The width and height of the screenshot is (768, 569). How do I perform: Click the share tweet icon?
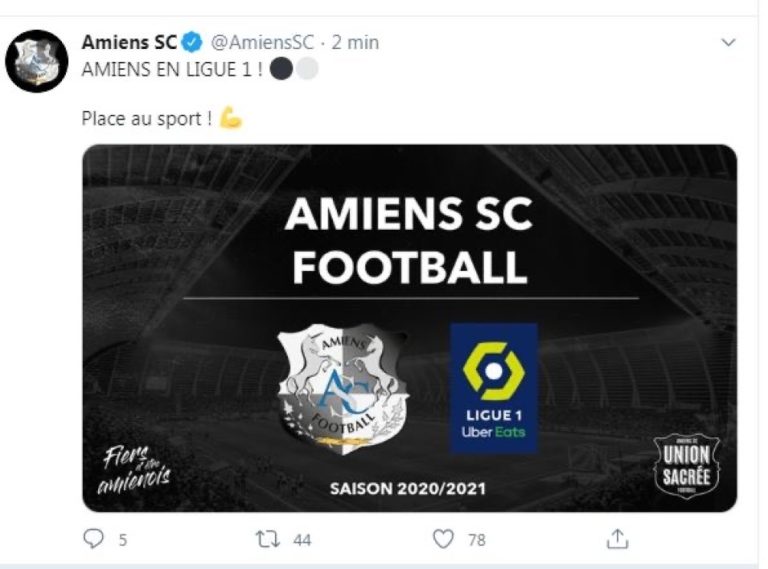coord(618,539)
